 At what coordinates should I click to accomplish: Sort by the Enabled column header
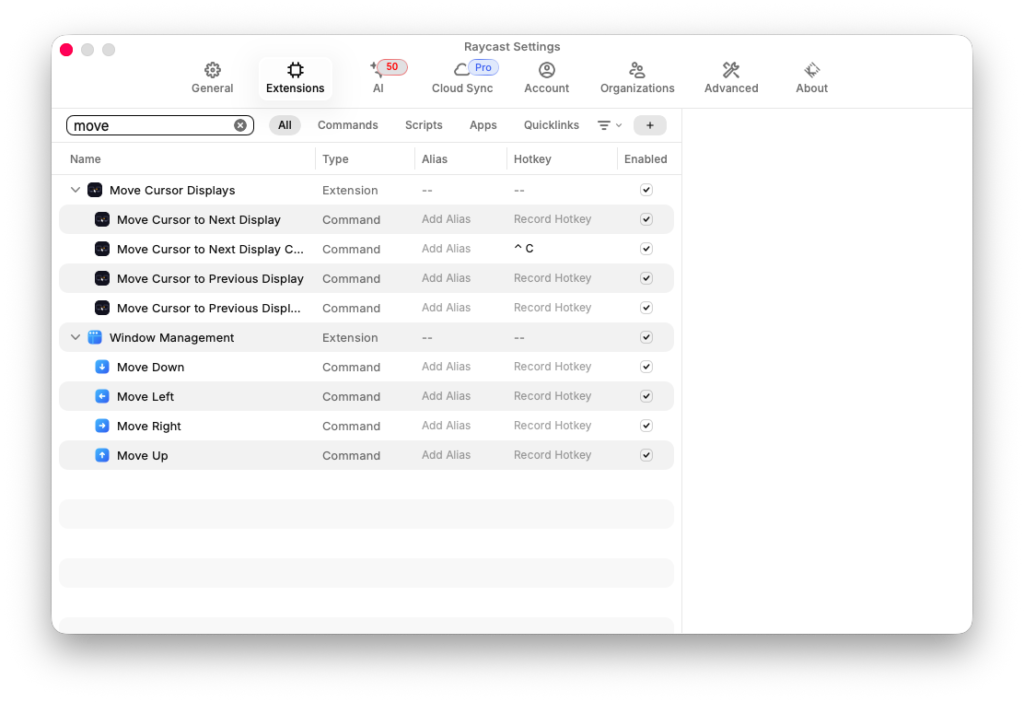pos(645,159)
